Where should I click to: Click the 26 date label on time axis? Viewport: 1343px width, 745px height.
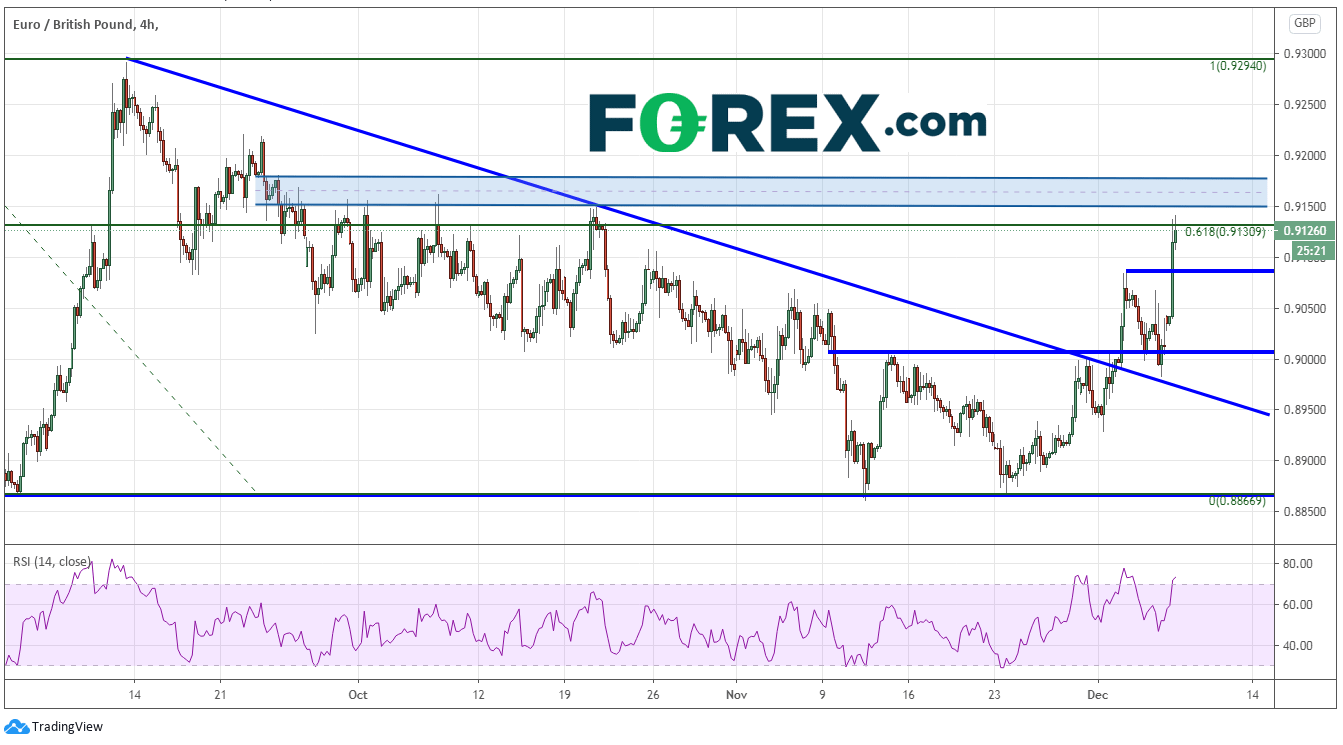click(x=652, y=695)
